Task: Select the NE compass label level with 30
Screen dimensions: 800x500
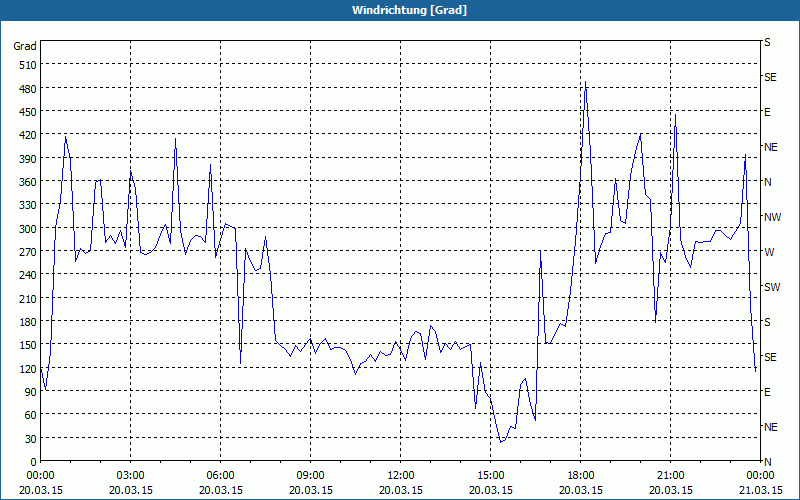Action: [770, 427]
